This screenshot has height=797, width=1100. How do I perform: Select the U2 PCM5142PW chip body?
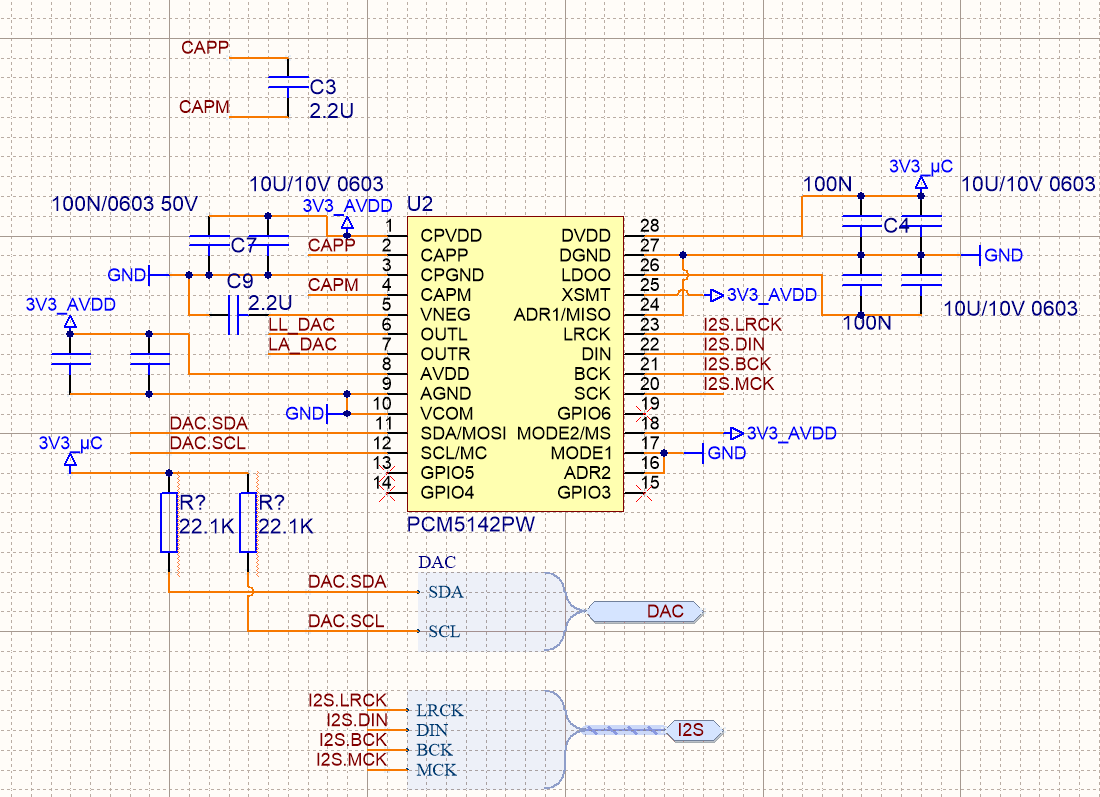coord(515,363)
